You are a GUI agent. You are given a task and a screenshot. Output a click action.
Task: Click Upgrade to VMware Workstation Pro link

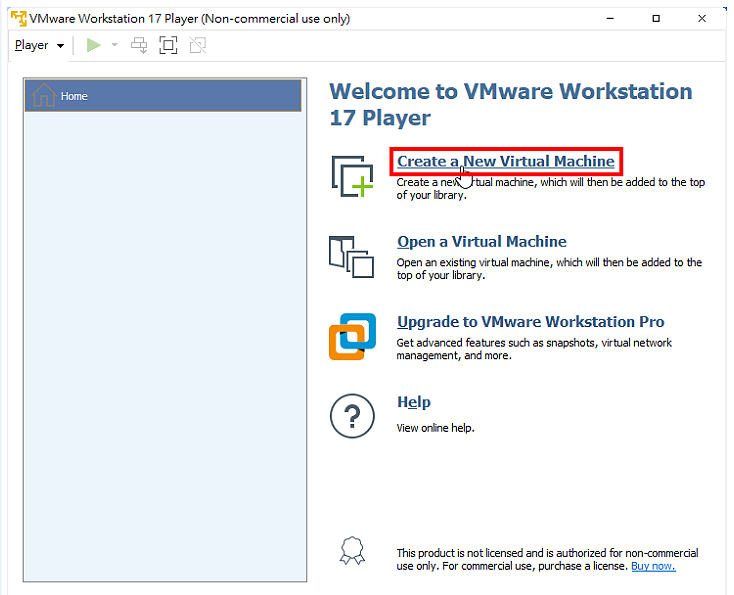tap(531, 322)
